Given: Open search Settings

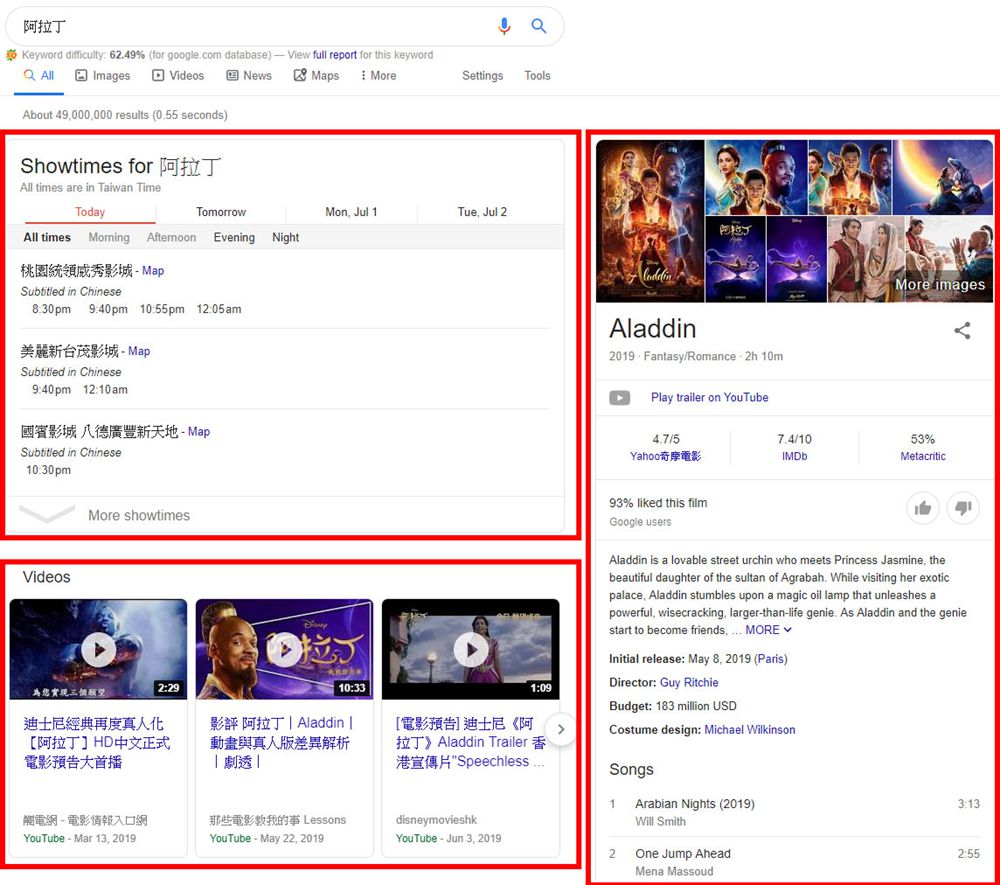Looking at the screenshot, I should click(483, 76).
